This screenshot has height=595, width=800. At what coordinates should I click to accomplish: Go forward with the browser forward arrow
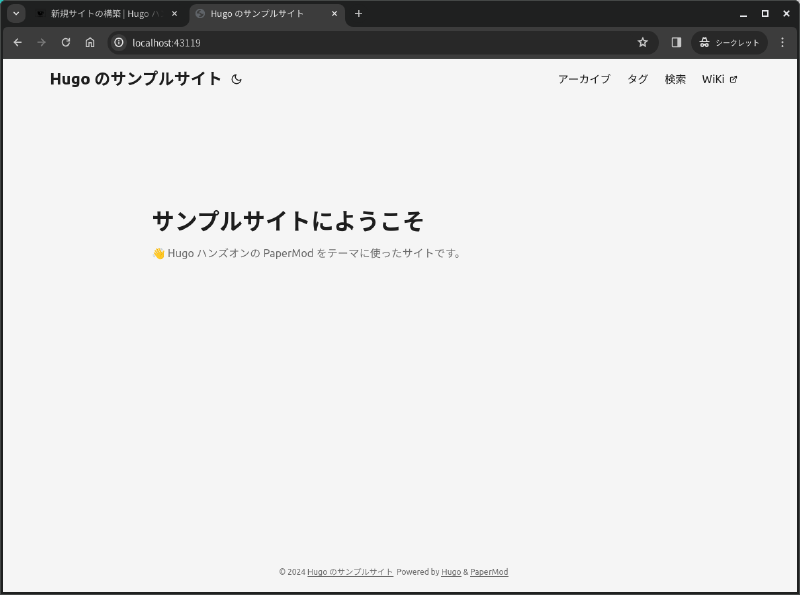(x=41, y=42)
